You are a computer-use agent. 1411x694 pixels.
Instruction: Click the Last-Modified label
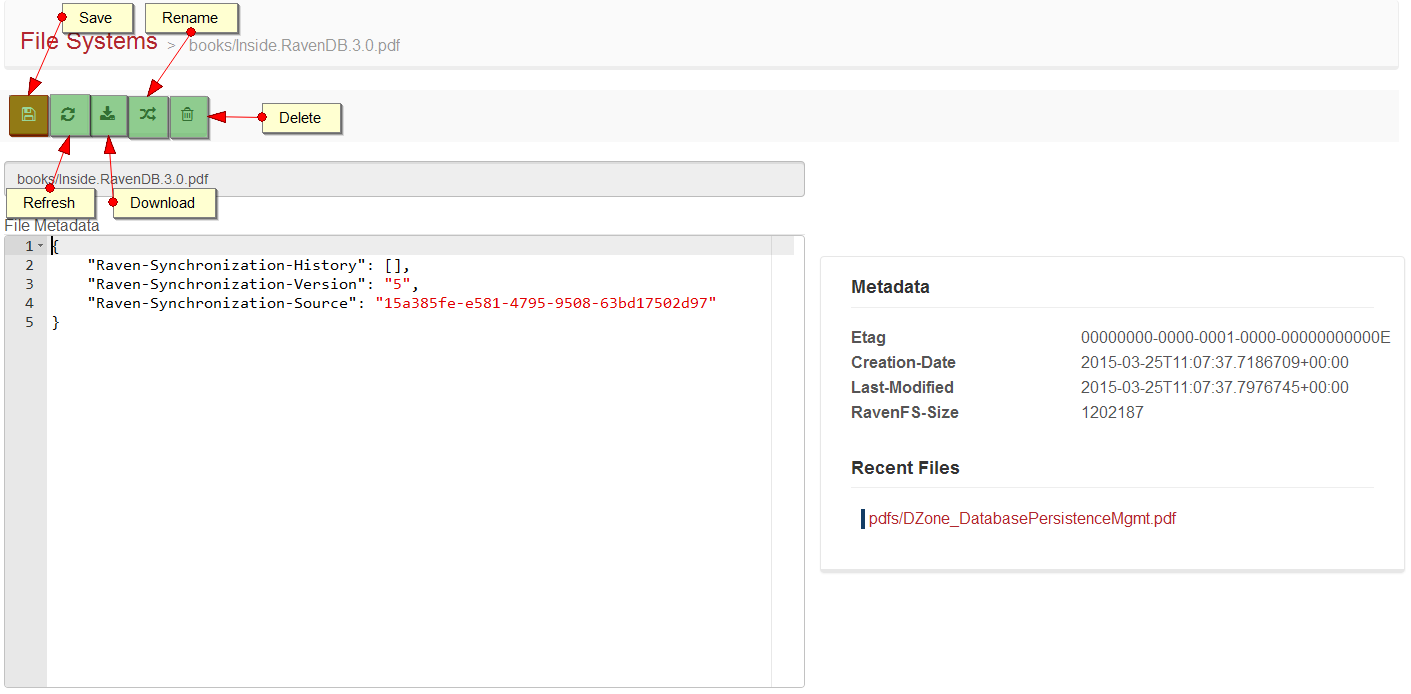(x=902, y=388)
